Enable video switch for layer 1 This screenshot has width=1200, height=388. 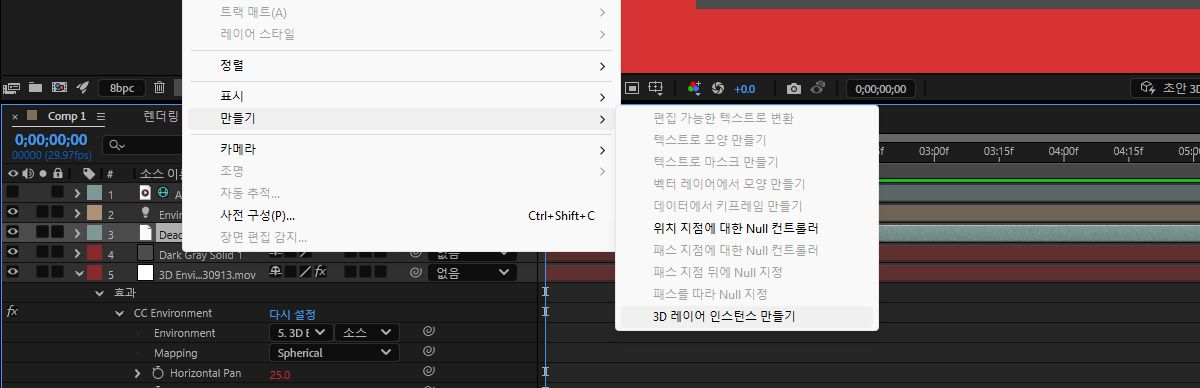pyautogui.click(x=13, y=192)
